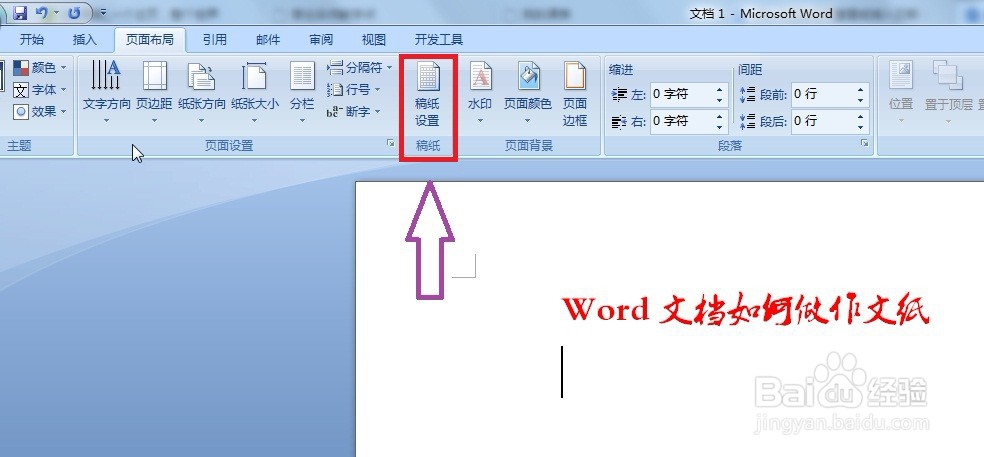
Task: Click the red Word 文档如何做作文纸 heading
Action: (746, 311)
